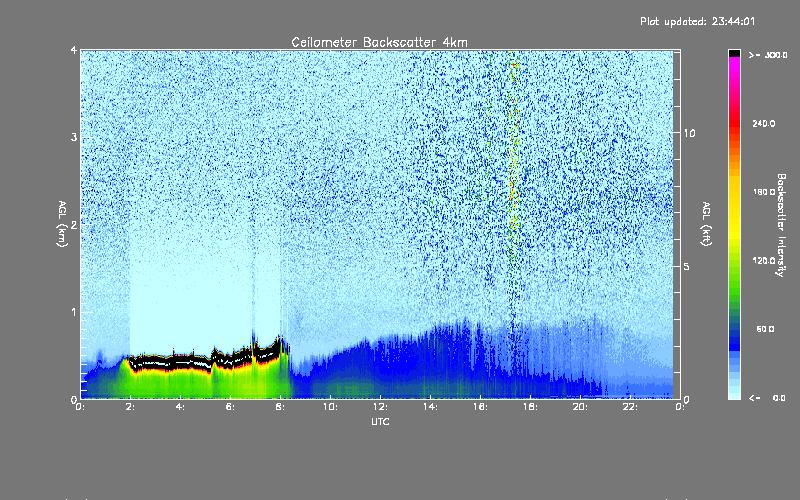Click the colorbar minimum label '<= 0.0'

coord(767,398)
